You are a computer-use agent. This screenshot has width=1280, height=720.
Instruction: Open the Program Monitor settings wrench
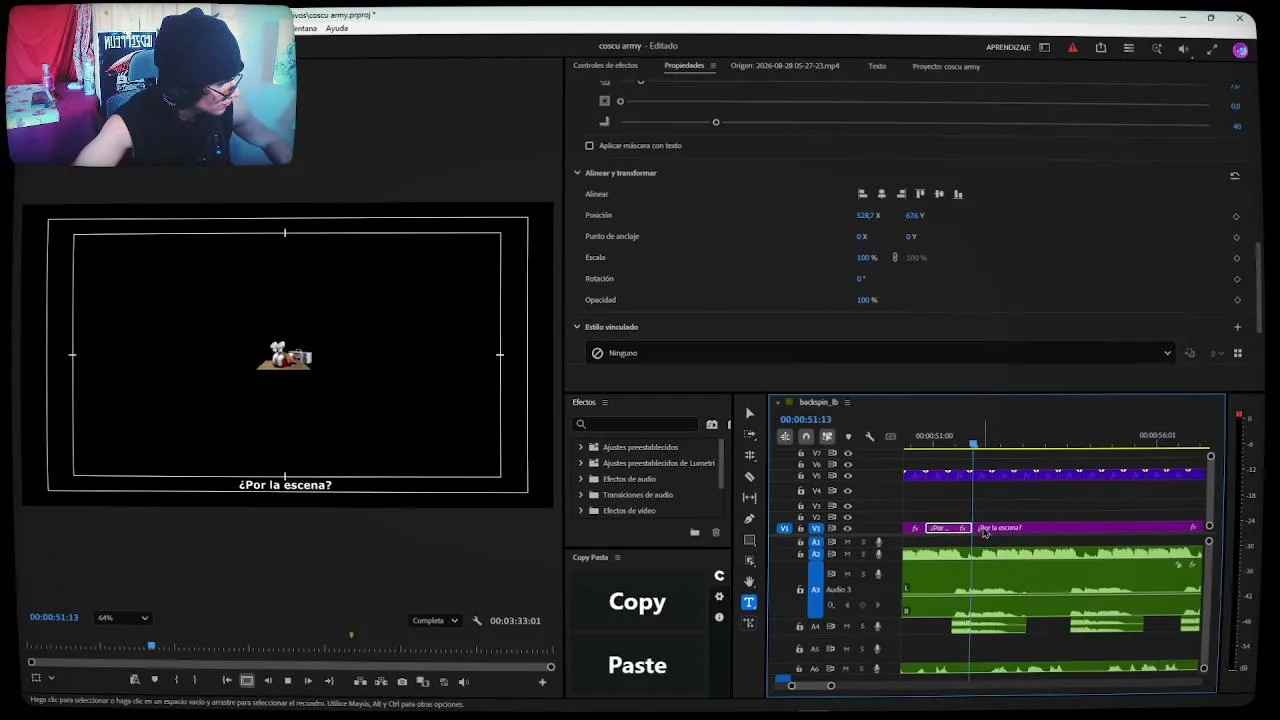click(x=477, y=621)
